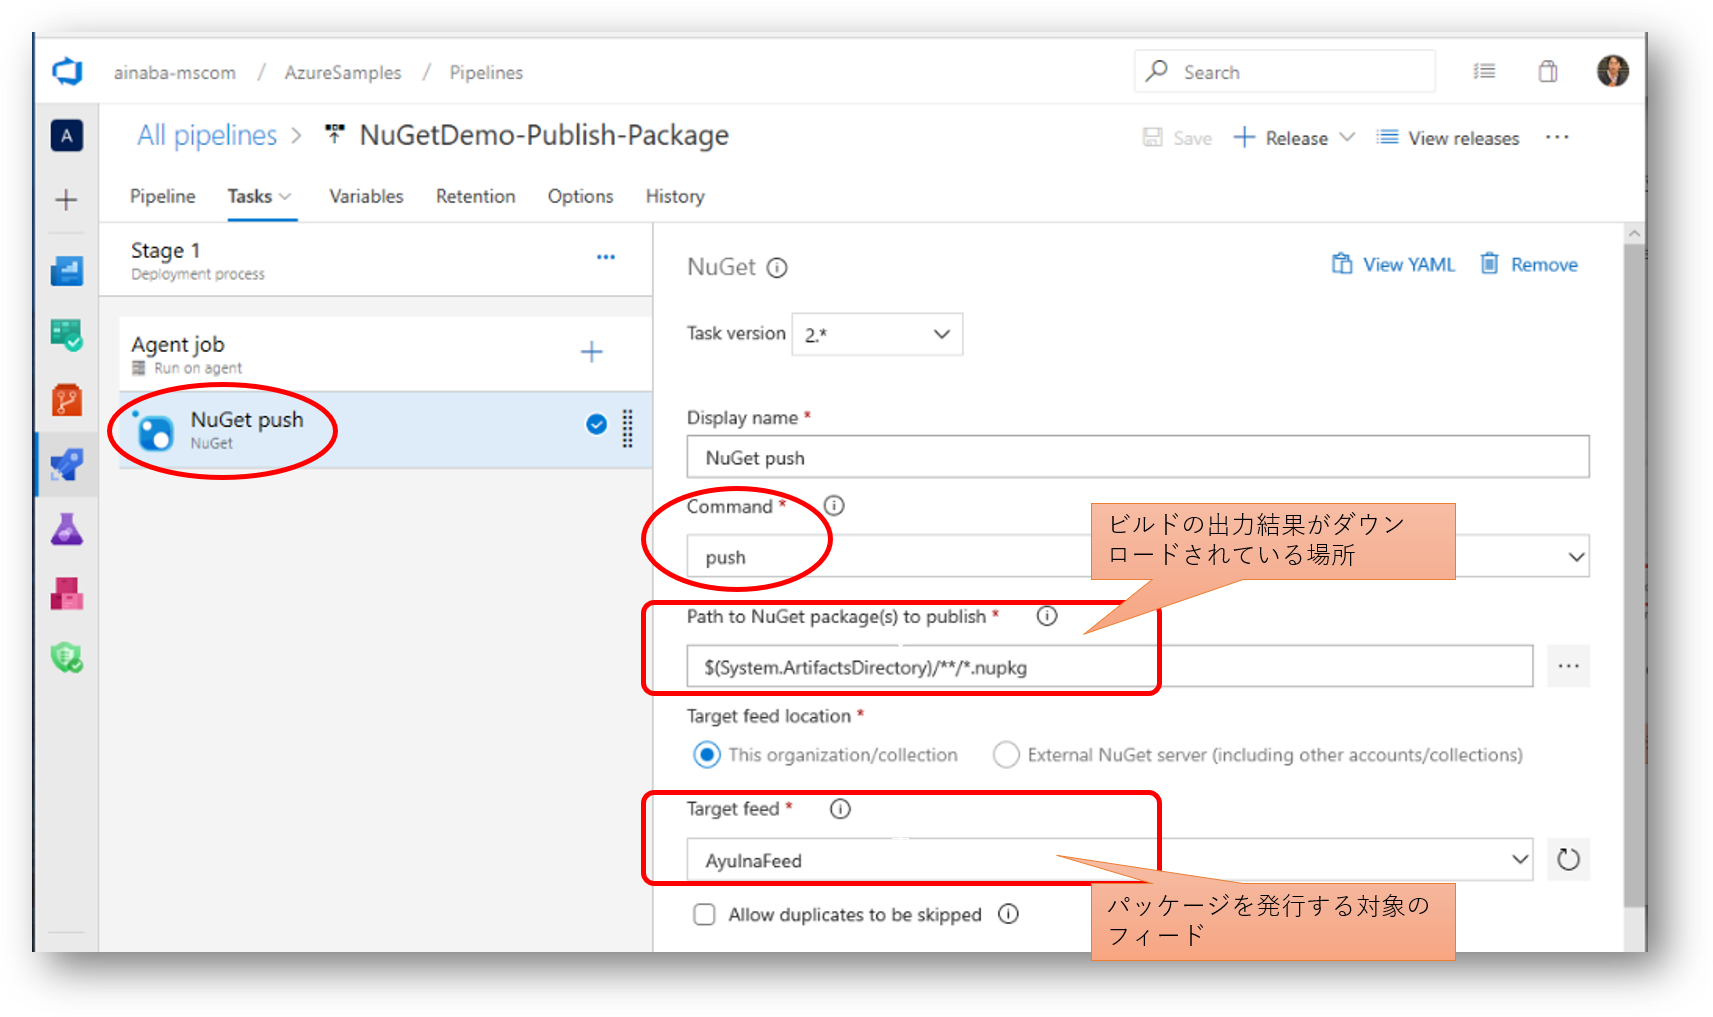Screen dimensions: 1713x1017
Task: Click the NuGet push drag handle
Action: [628, 428]
